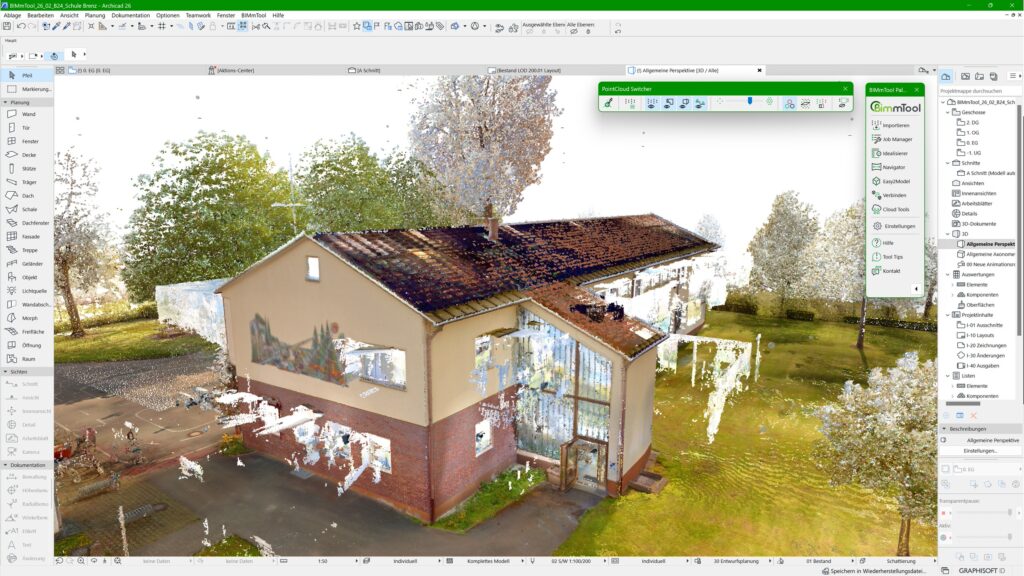Open the Job Manager from the BIMmTool palette
This screenshot has width=1024, height=576.
893,139
